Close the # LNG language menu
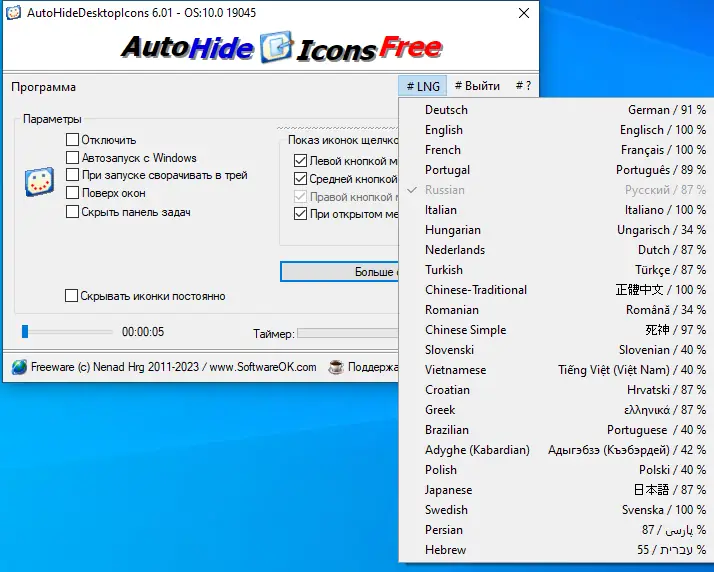Screen dimensions: 714x572 (x=423, y=86)
